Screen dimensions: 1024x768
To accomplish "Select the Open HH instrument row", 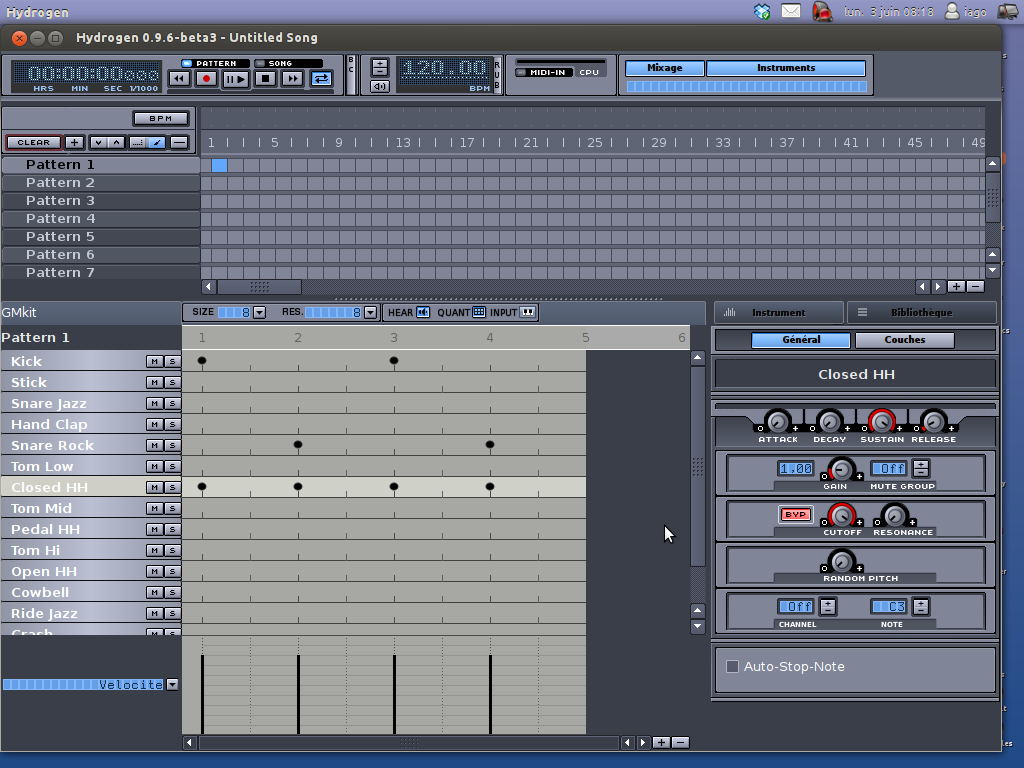I will (x=73, y=571).
